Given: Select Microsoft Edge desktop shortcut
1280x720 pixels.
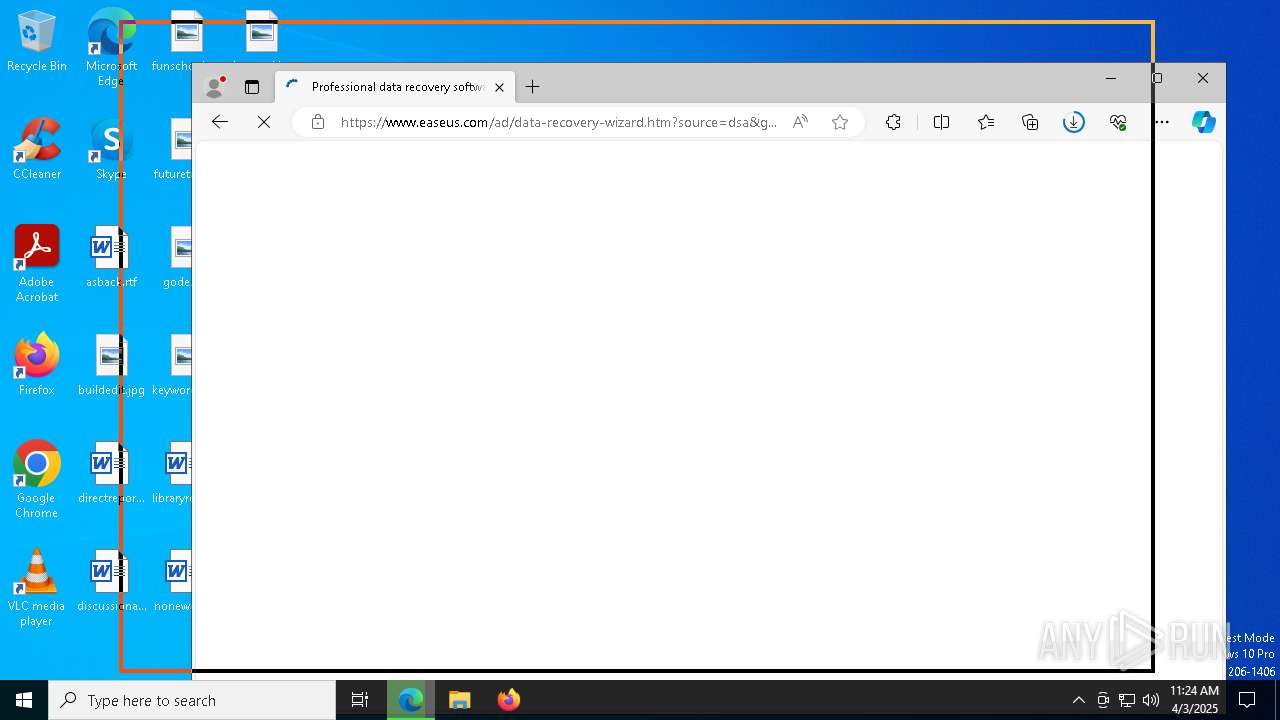Looking at the screenshot, I should pos(111,47).
